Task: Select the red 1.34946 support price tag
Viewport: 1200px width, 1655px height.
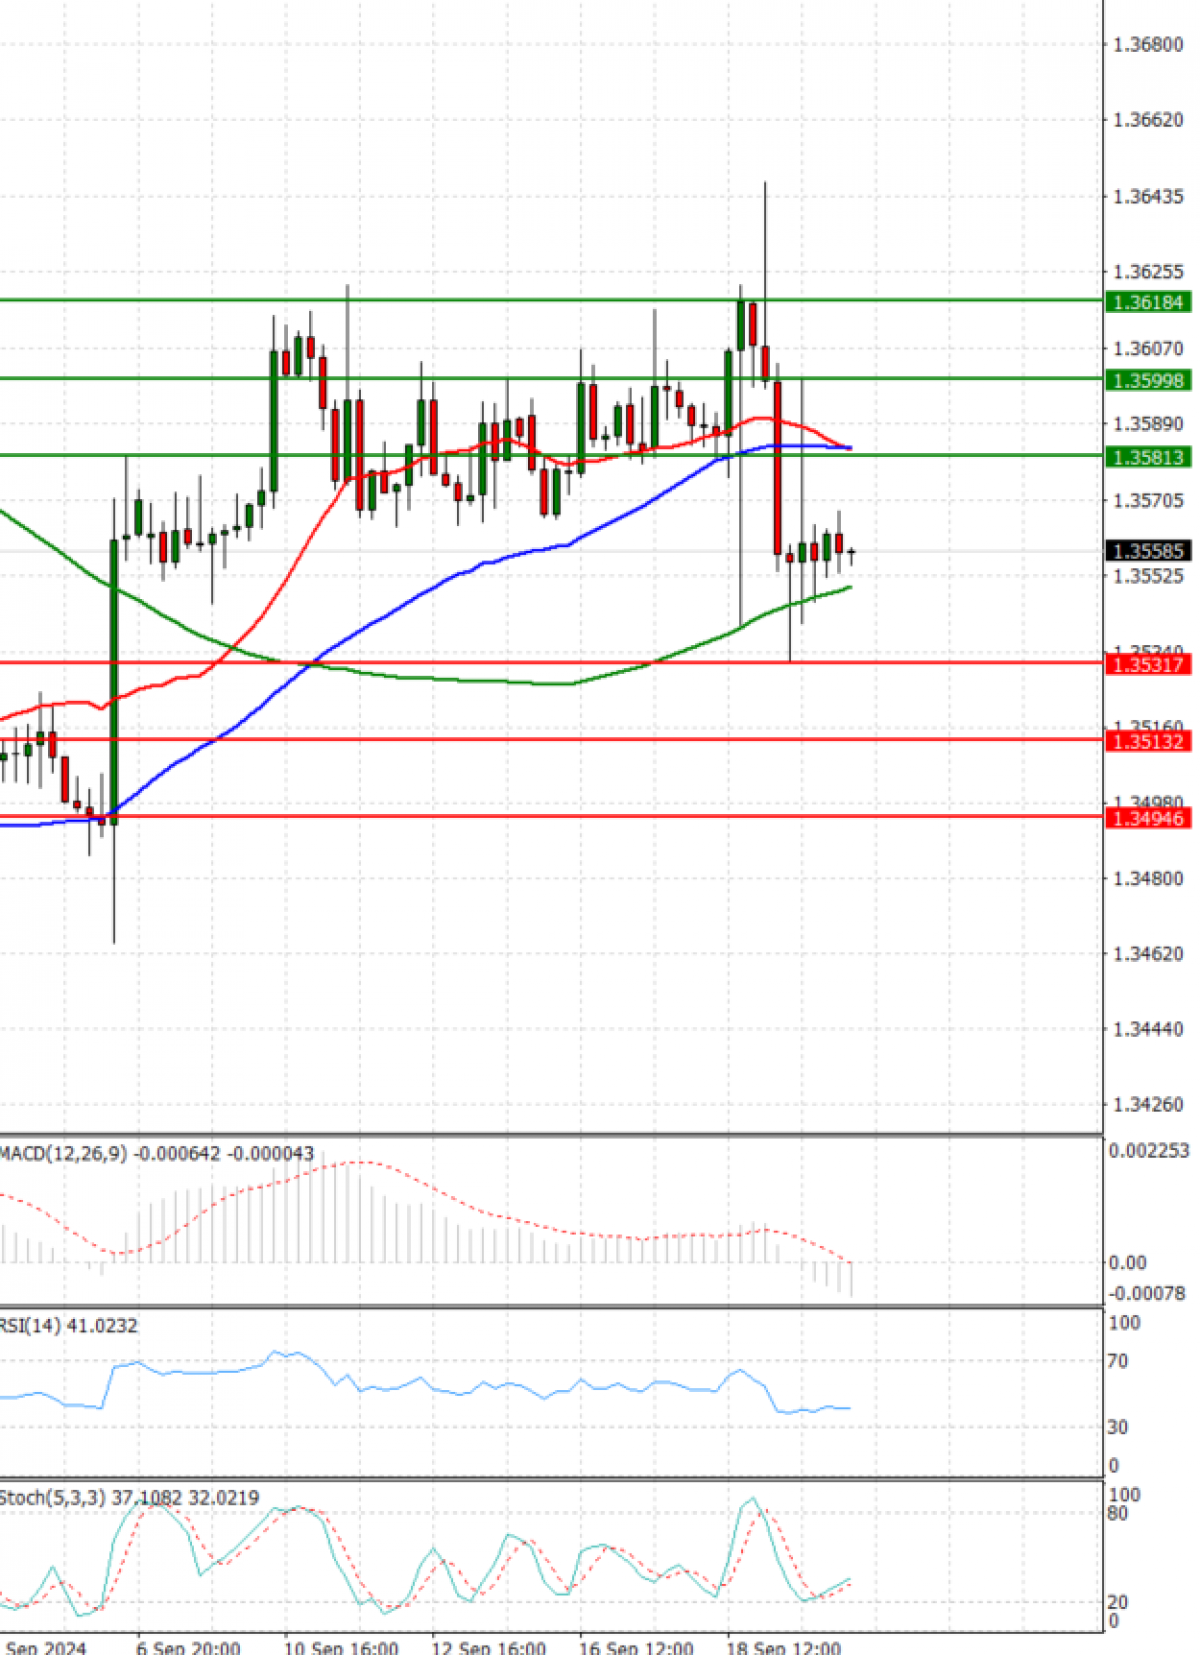Action: tap(1147, 819)
